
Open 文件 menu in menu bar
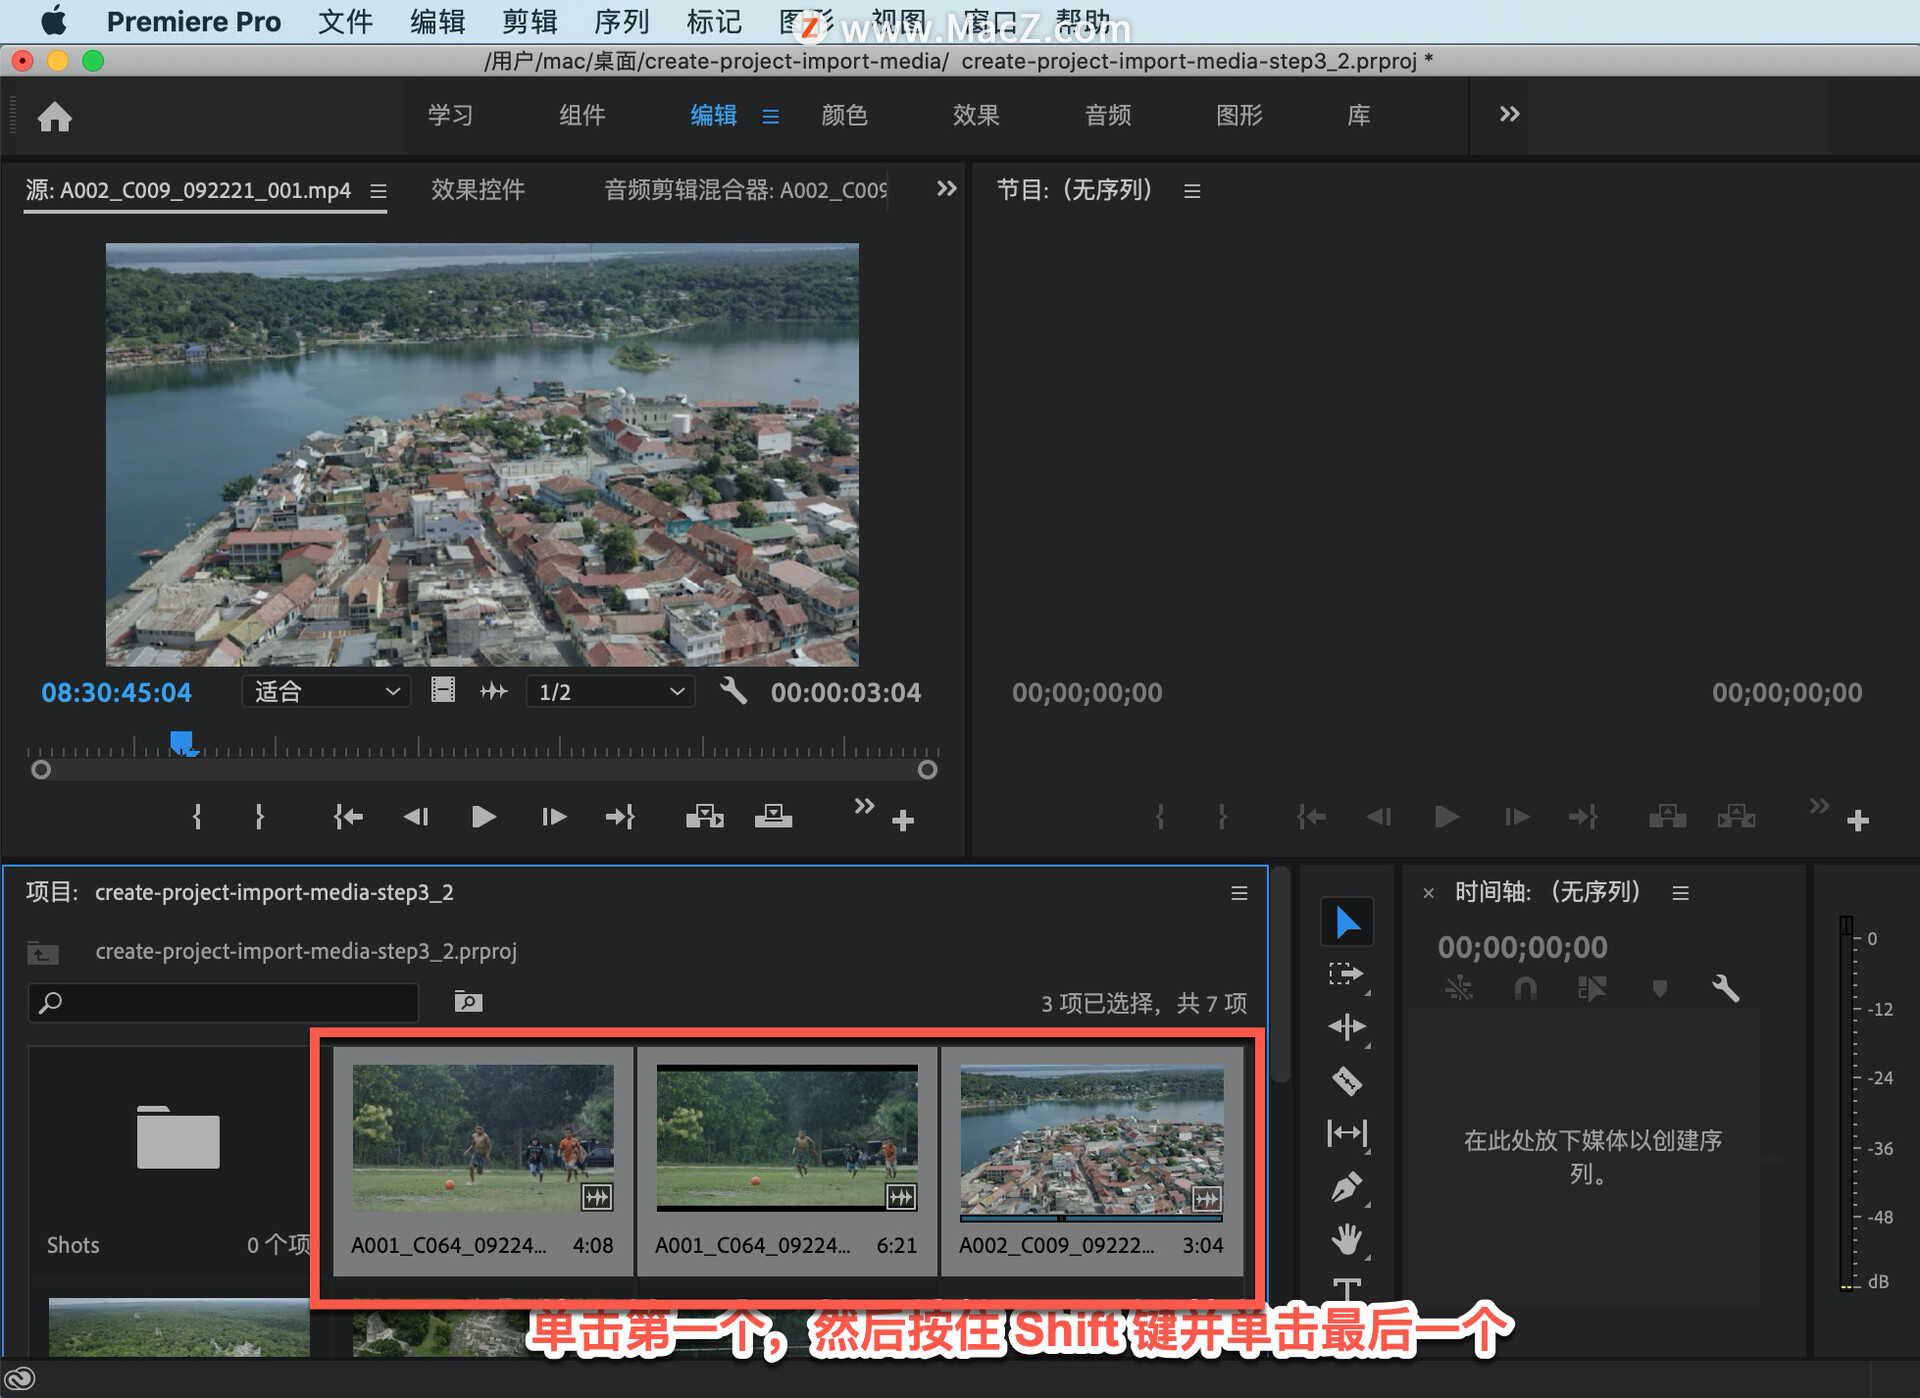pyautogui.click(x=345, y=21)
